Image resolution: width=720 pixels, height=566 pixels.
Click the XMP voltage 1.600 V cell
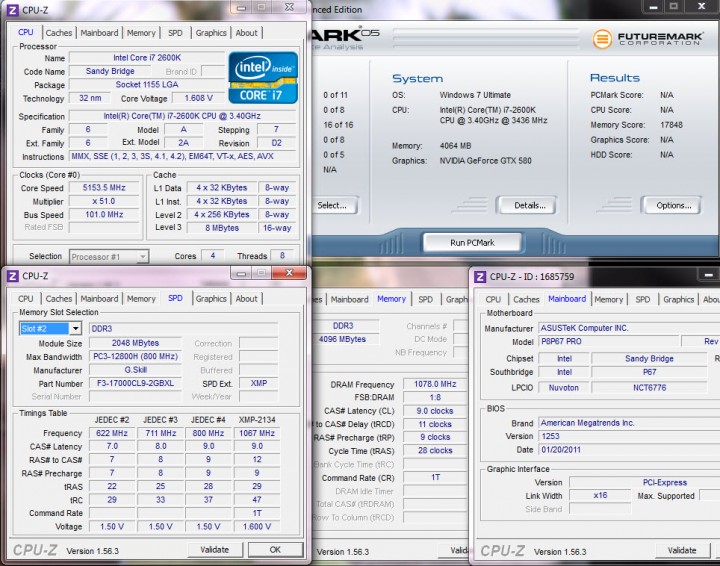(x=257, y=527)
